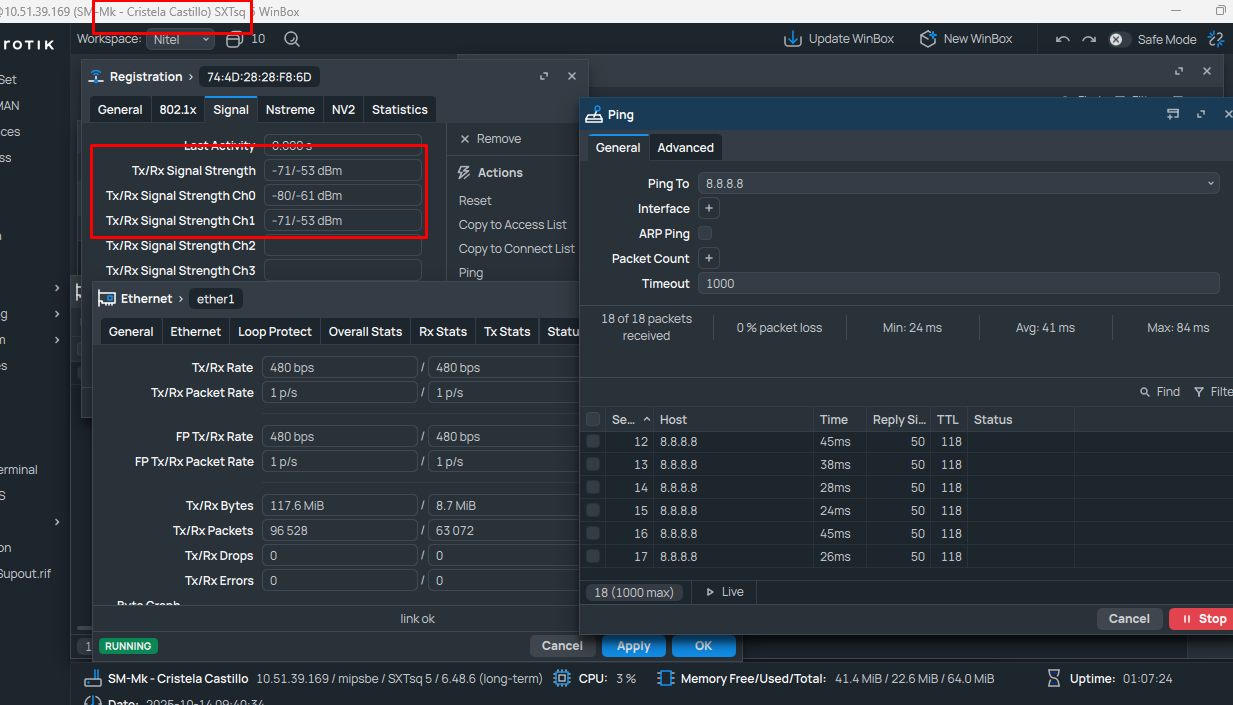The height and width of the screenshot is (705, 1233).
Task: Click the Timeout input field
Action: (958, 283)
